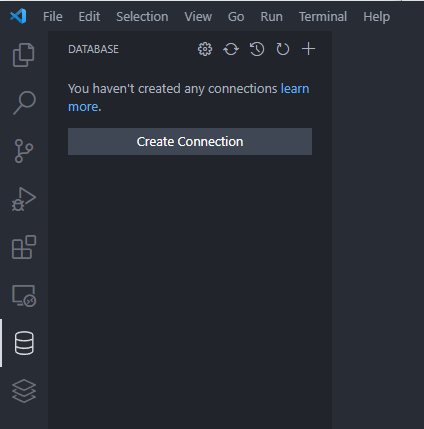Viewport: 424px width, 429px height.
Task: Open the Search view magnifier icon
Action: click(x=24, y=103)
